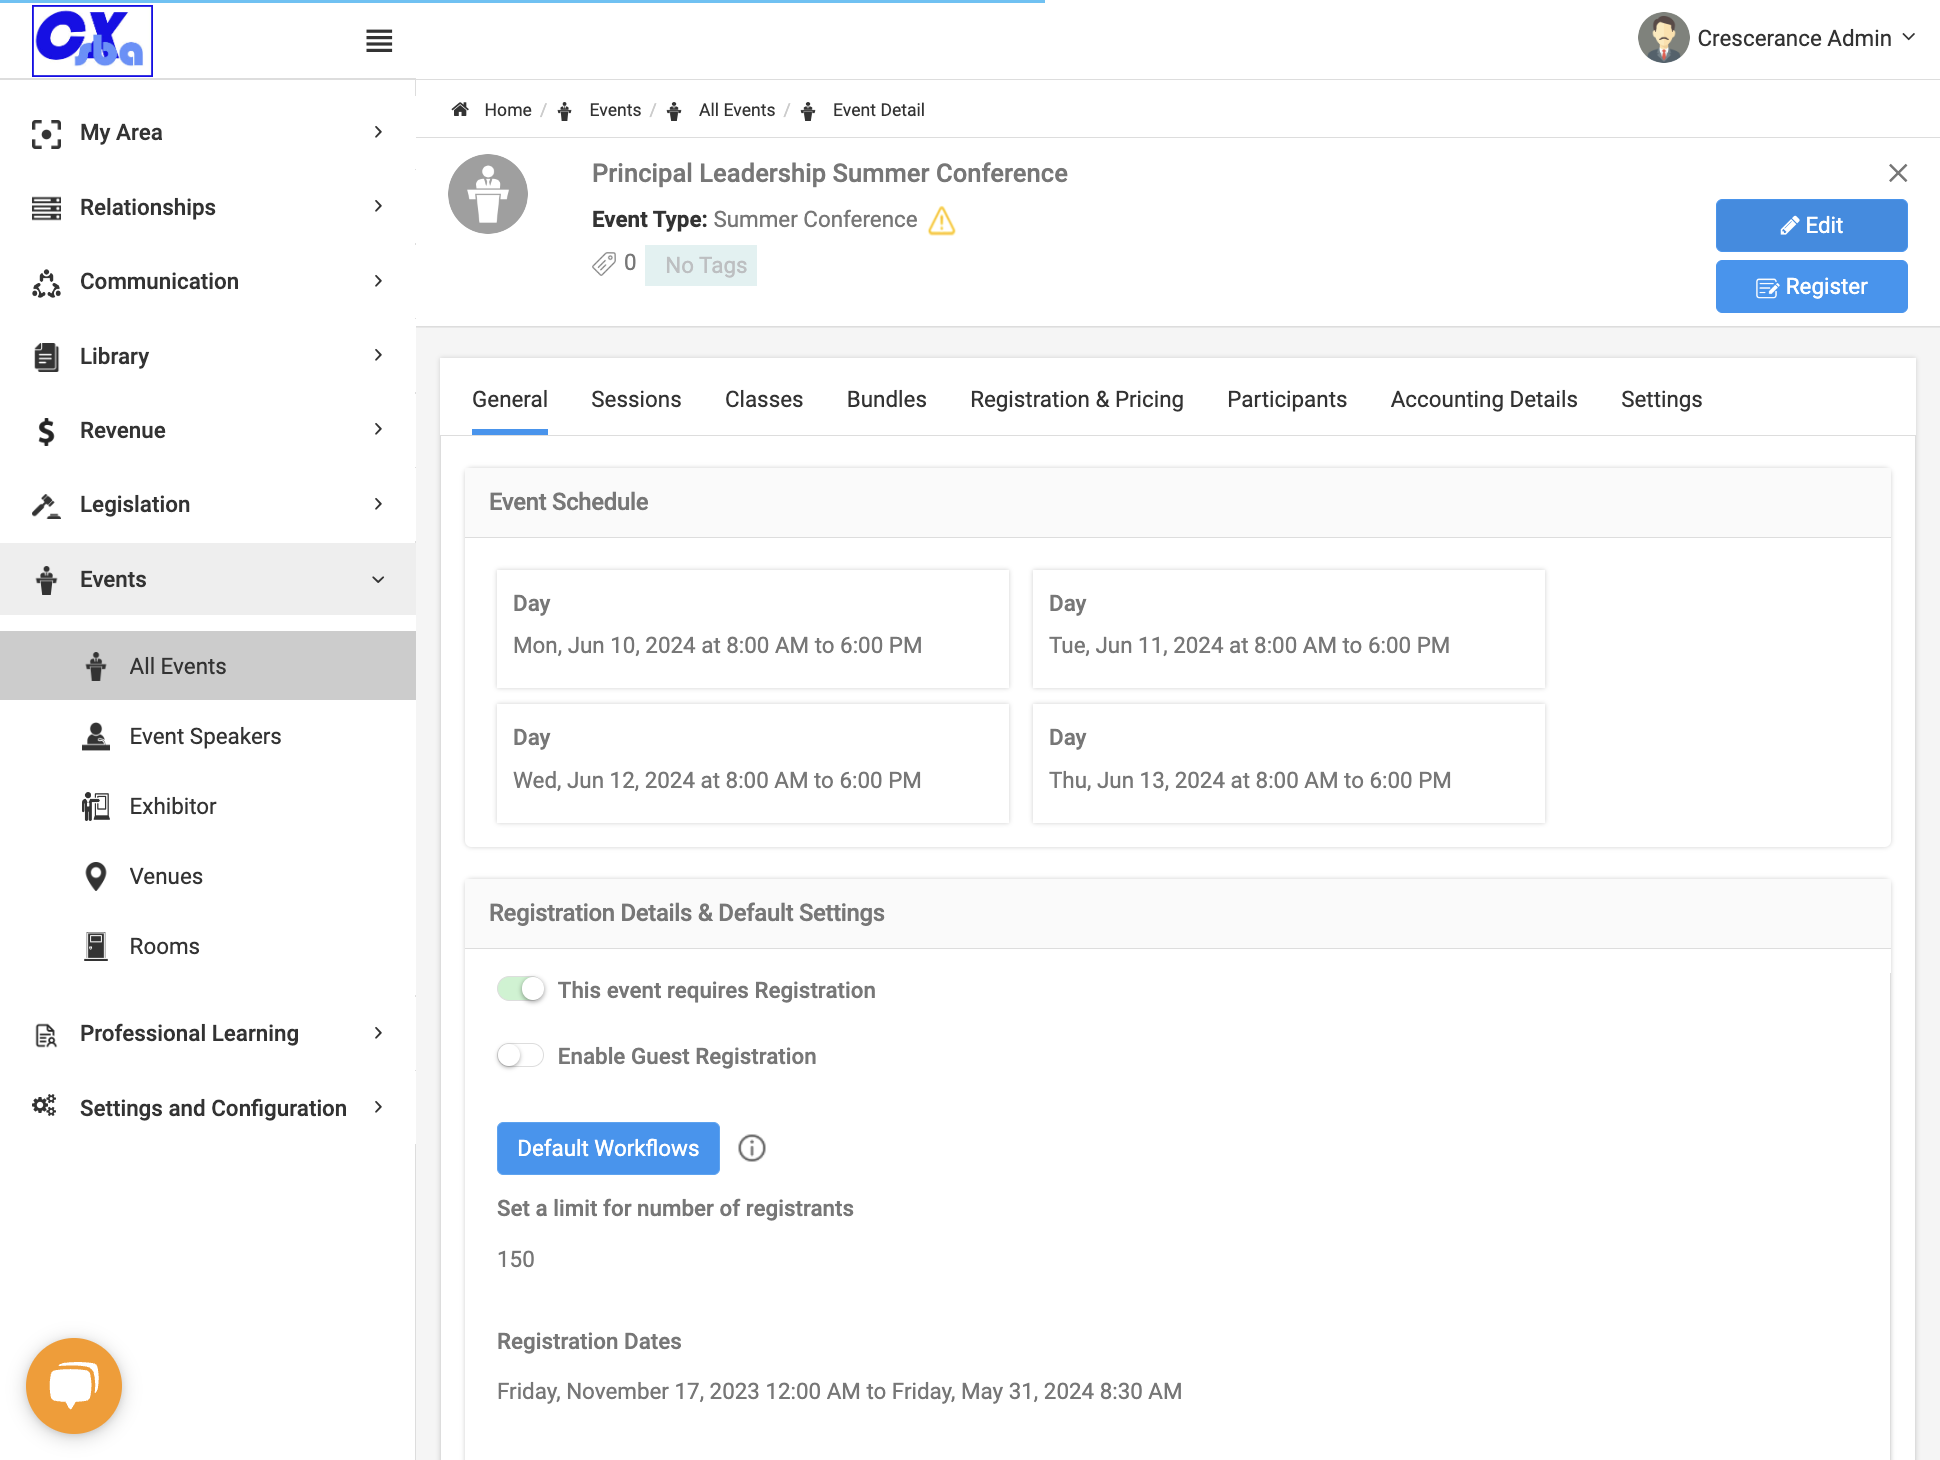
Task: Click the Venues map pin icon
Action: coord(96,876)
